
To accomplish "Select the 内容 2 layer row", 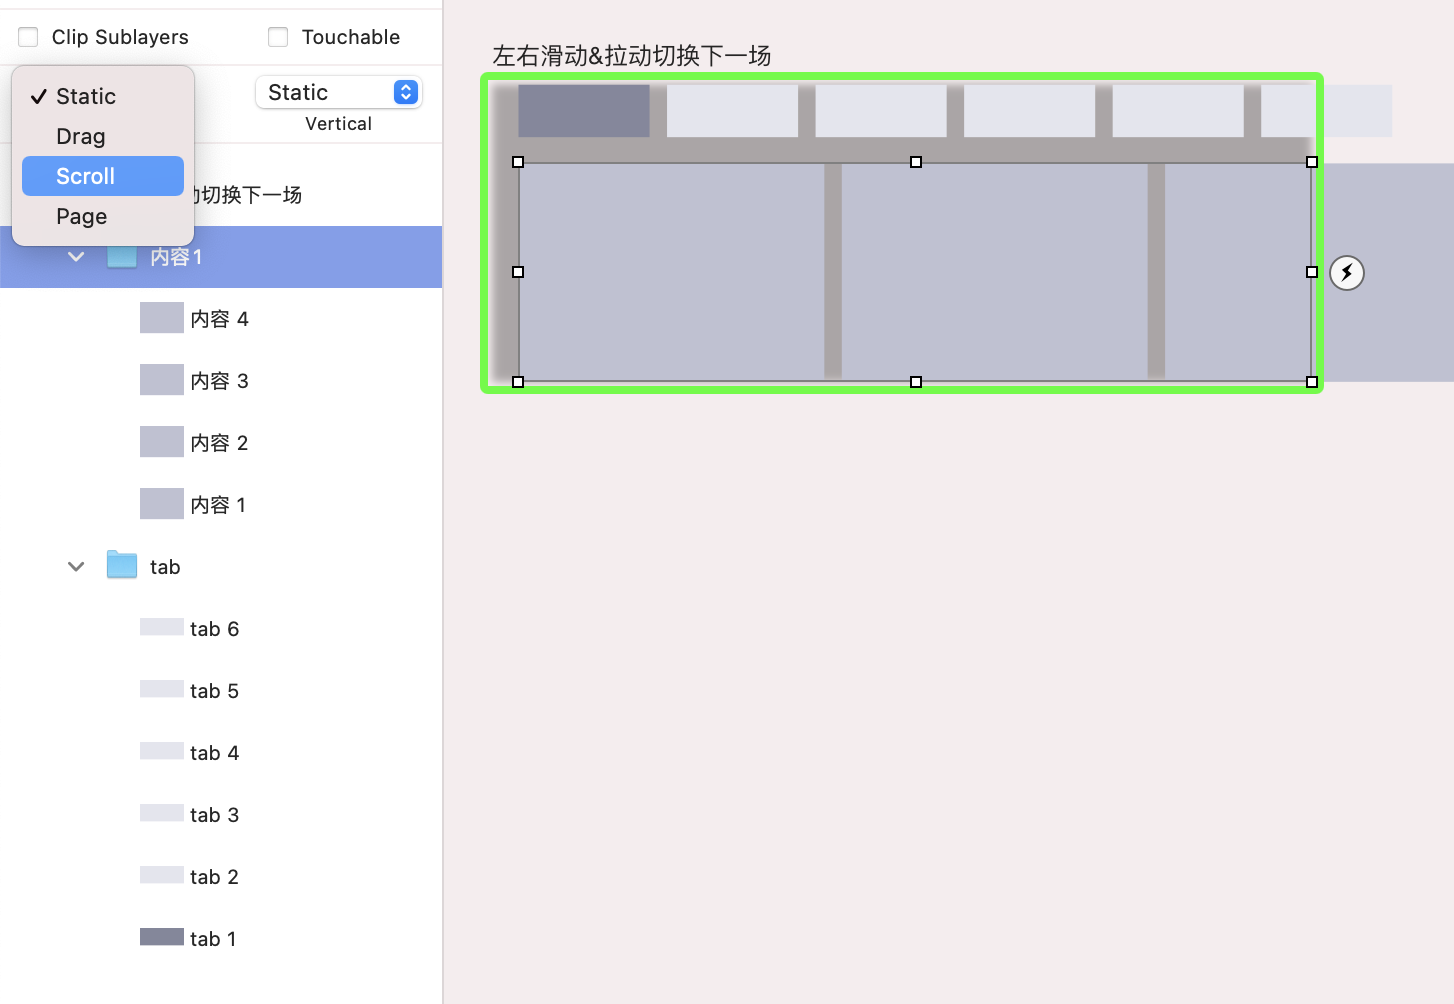I will [x=220, y=442].
